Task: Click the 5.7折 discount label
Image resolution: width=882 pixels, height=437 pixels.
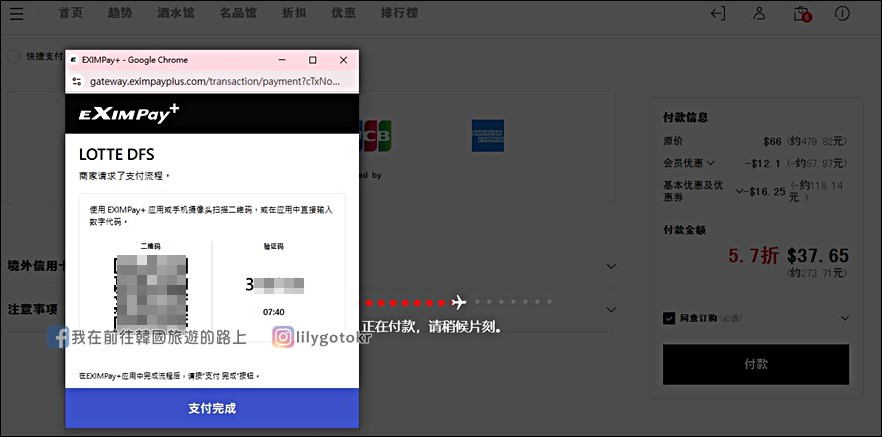Action: coord(754,256)
